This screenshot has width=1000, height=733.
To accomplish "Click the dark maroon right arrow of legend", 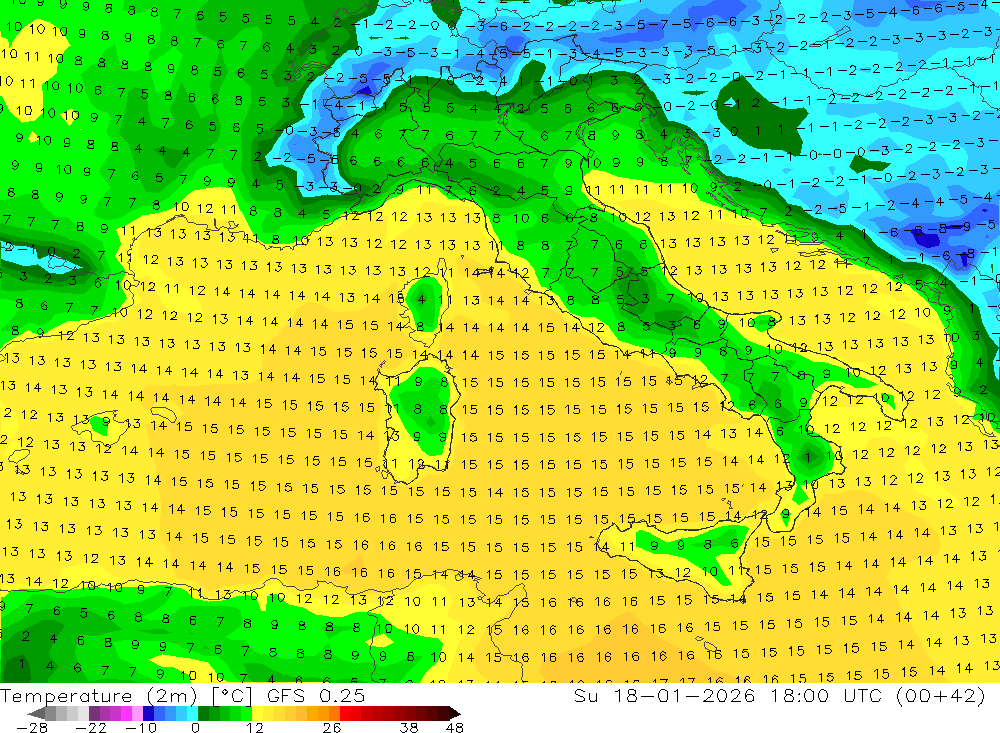I will point(455,713).
